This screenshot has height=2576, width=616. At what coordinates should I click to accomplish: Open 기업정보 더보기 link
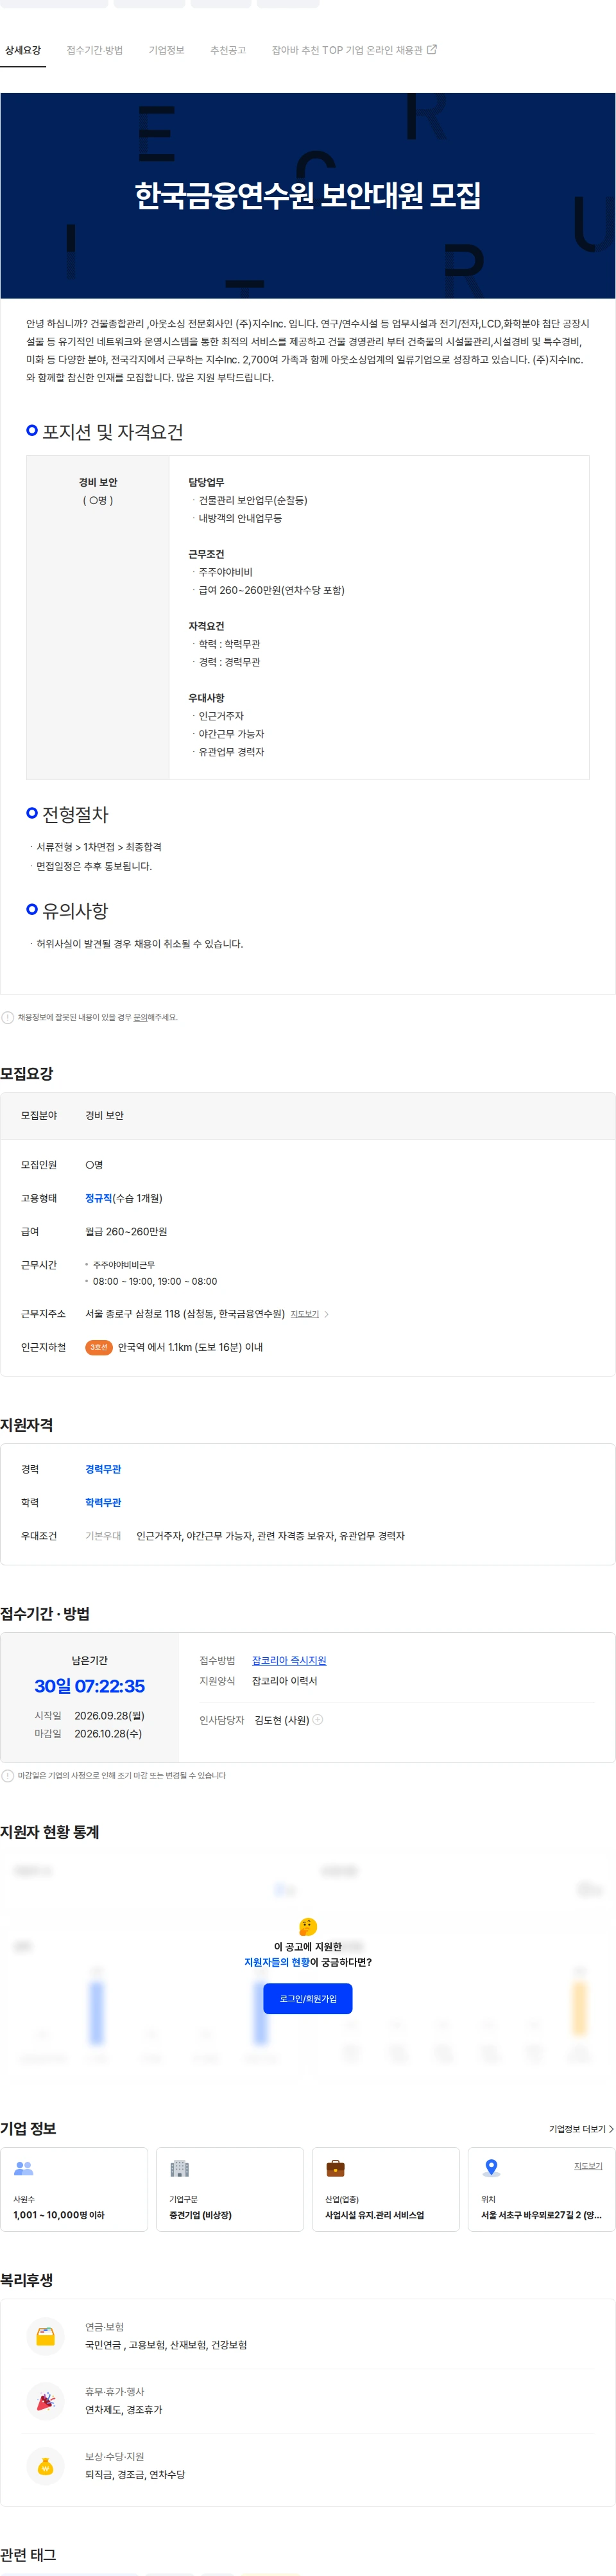click(x=581, y=2129)
